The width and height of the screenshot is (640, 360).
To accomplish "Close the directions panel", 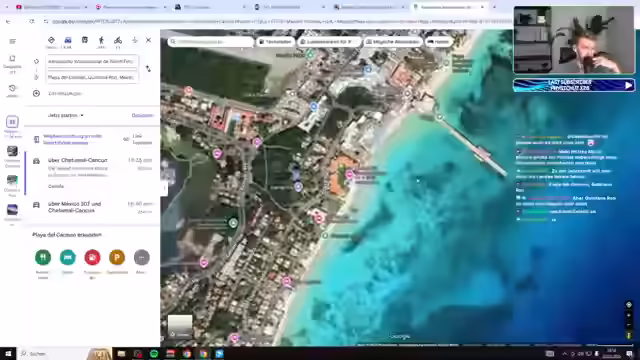I will click(x=148, y=40).
